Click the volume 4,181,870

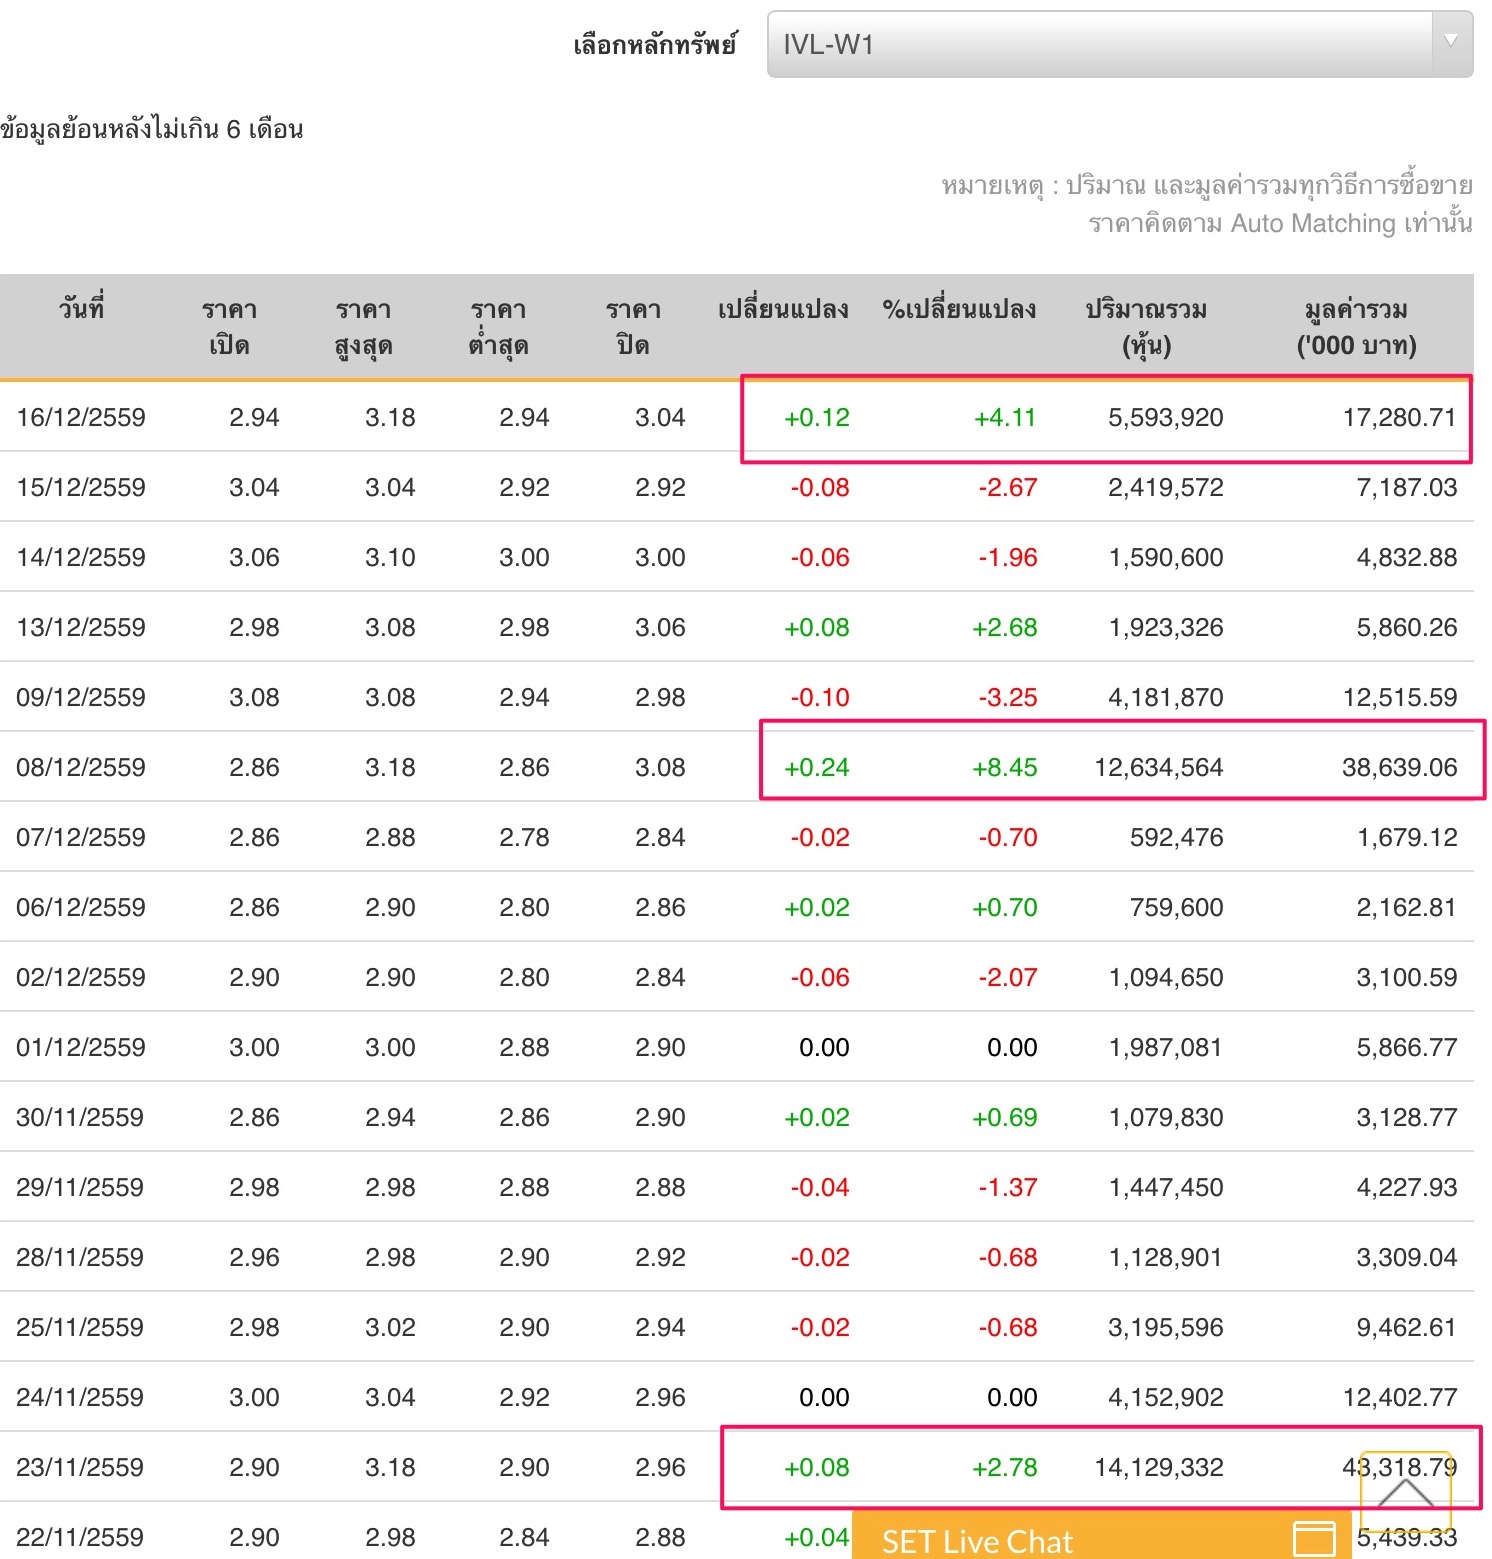coord(1166,697)
